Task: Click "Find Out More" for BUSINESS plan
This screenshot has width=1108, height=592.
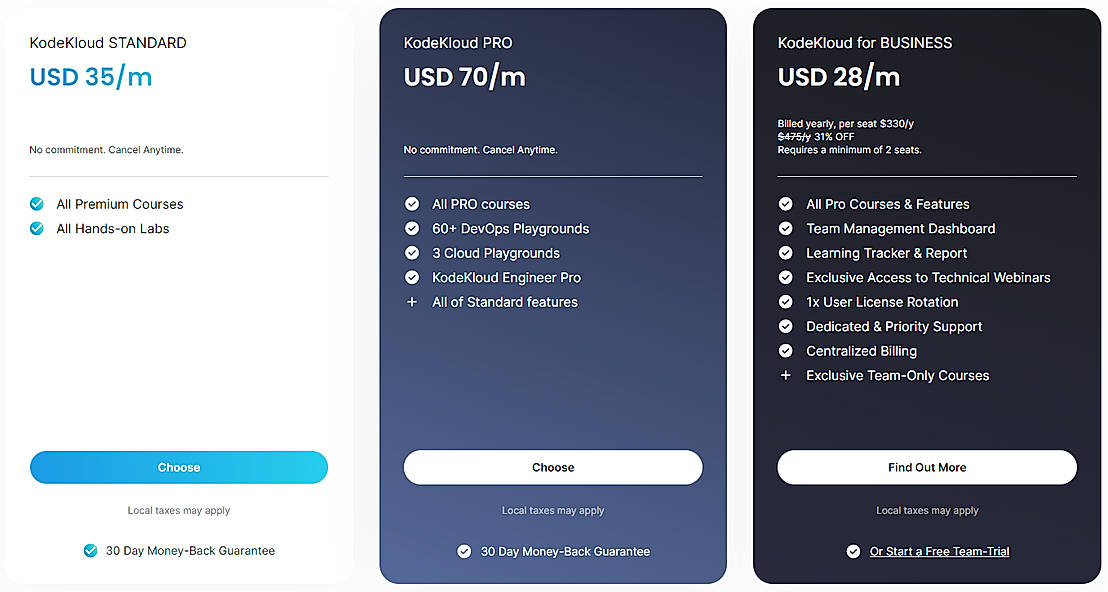Action: tap(926, 467)
